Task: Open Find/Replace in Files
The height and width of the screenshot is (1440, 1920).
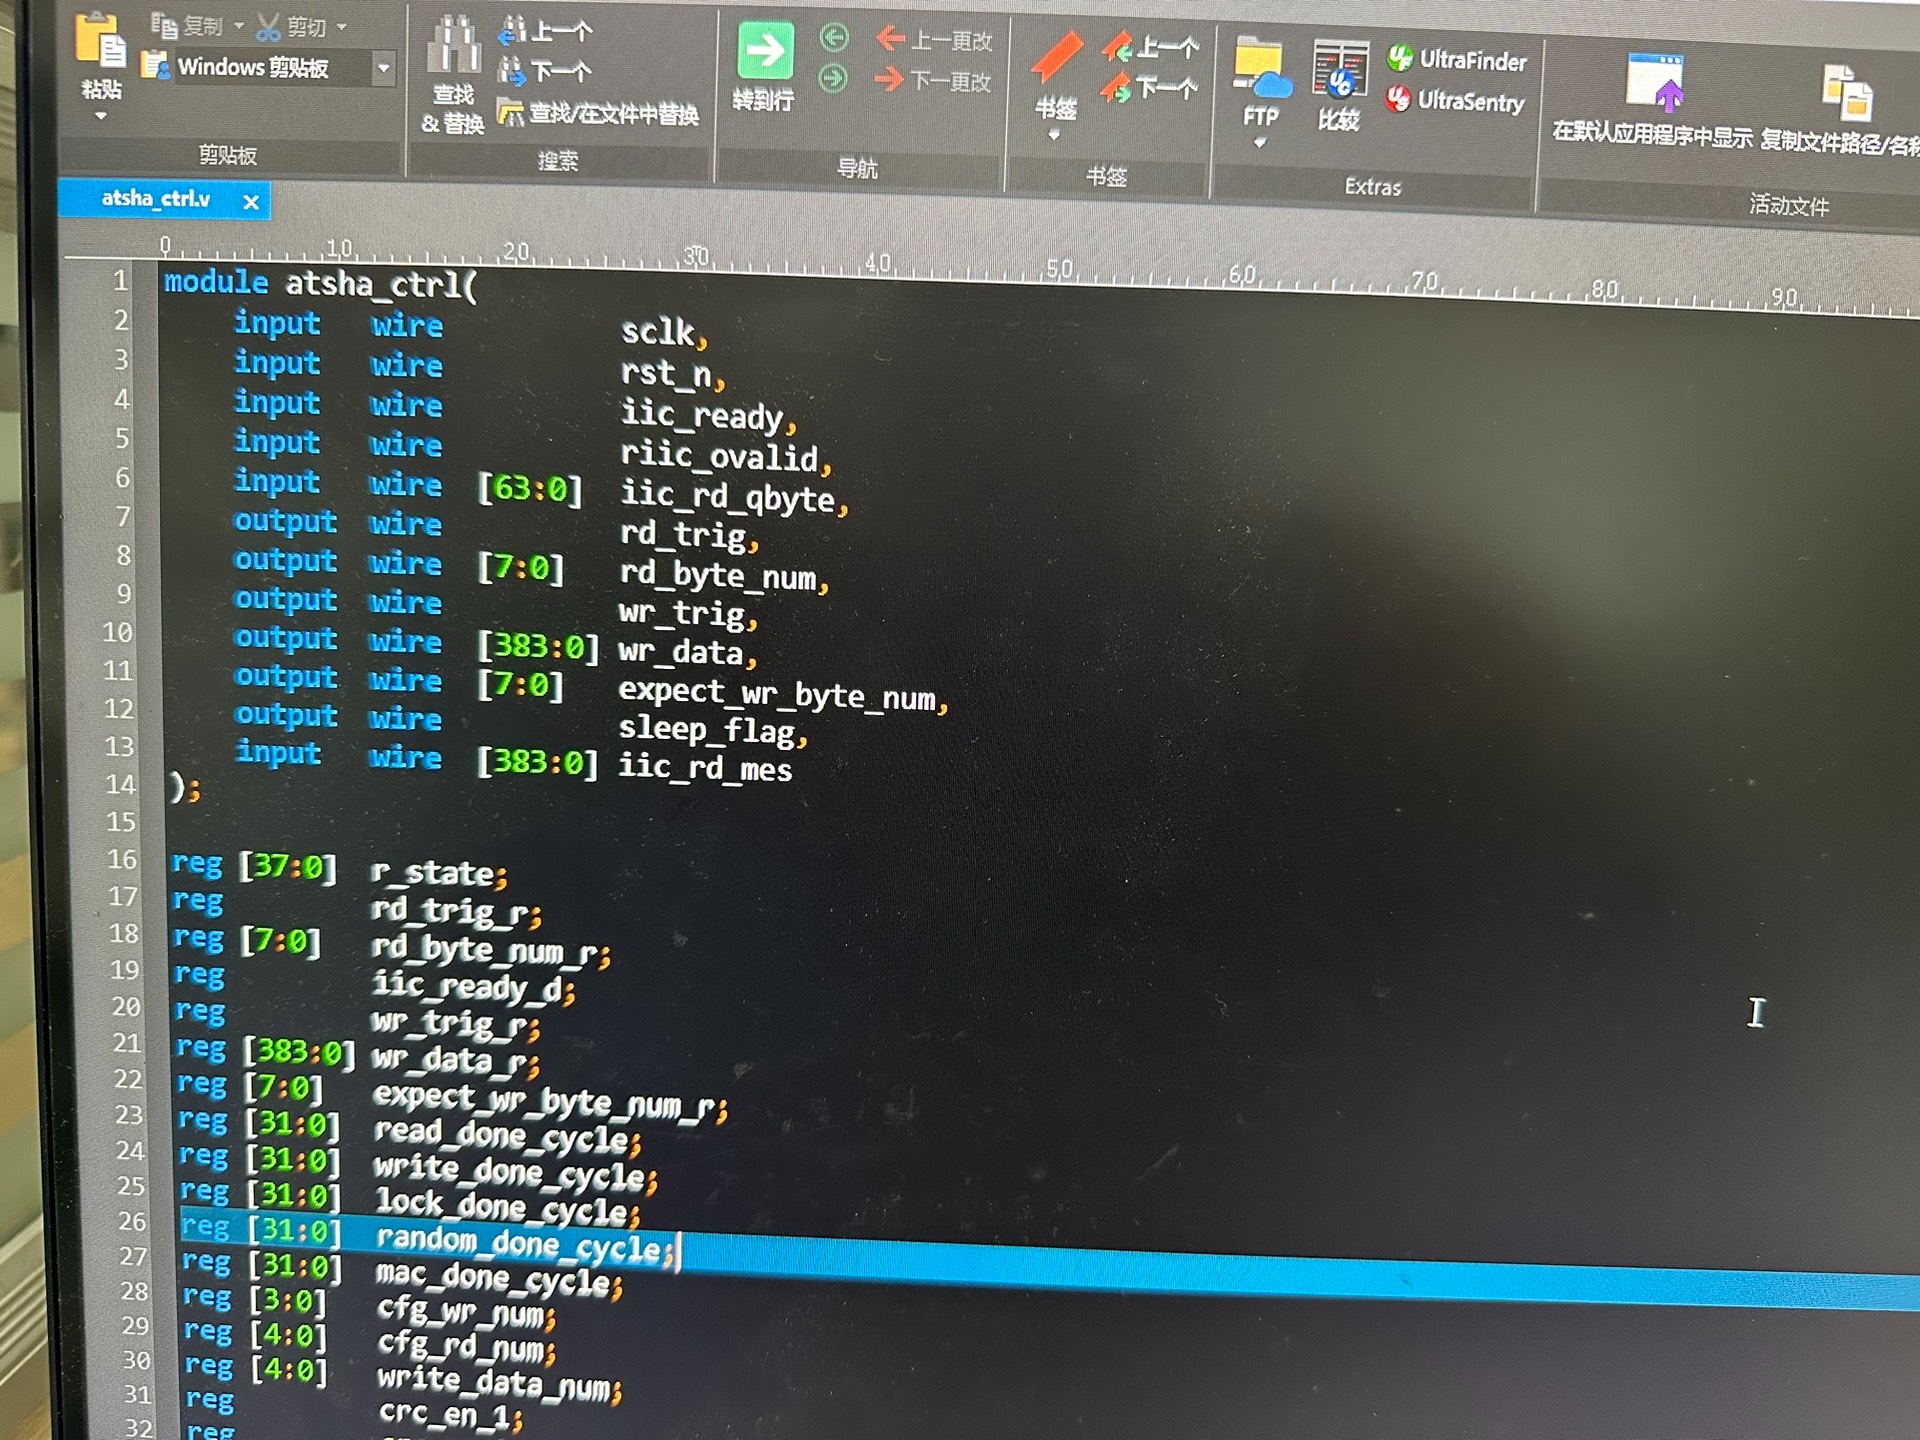Action: (598, 114)
